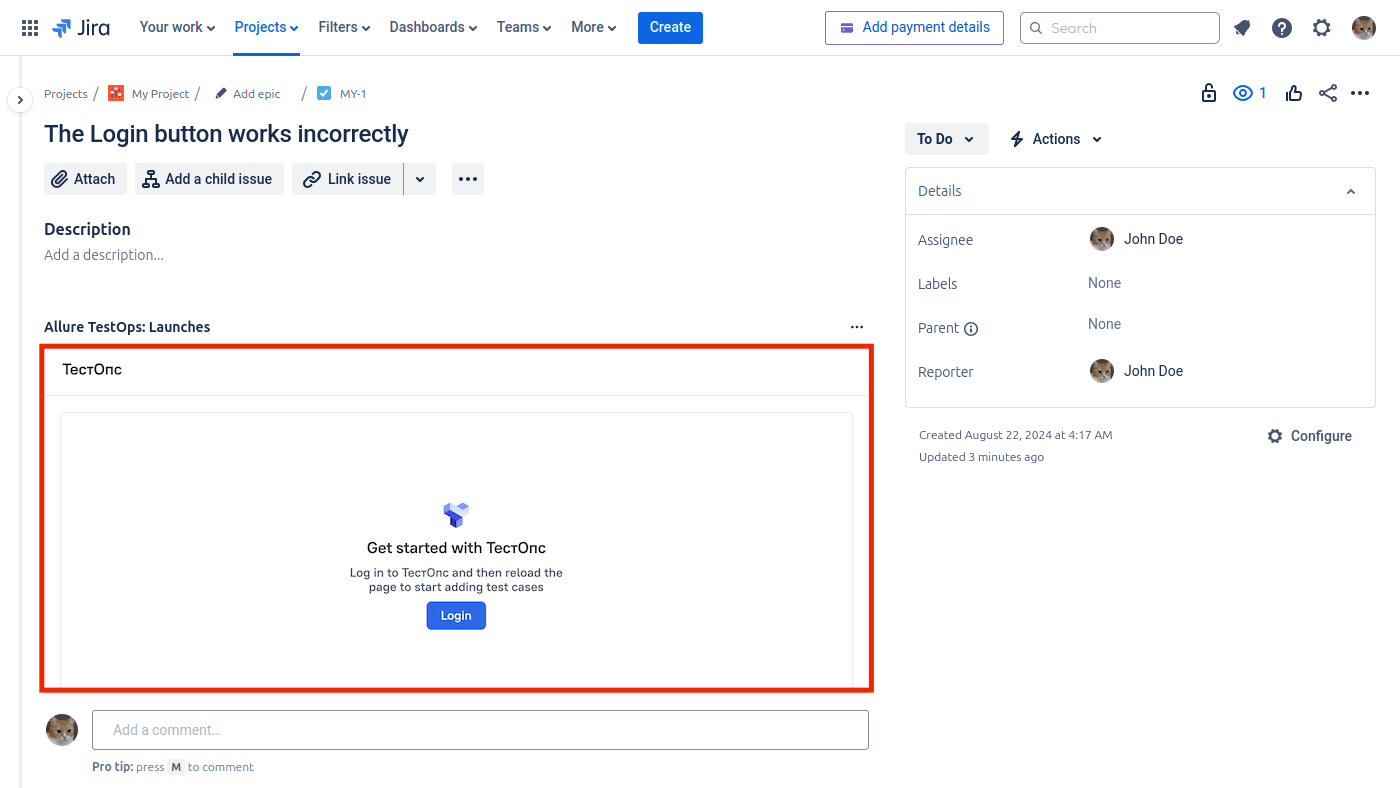Open the app switcher grid icon
This screenshot has width=1400, height=788.
[30, 28]
